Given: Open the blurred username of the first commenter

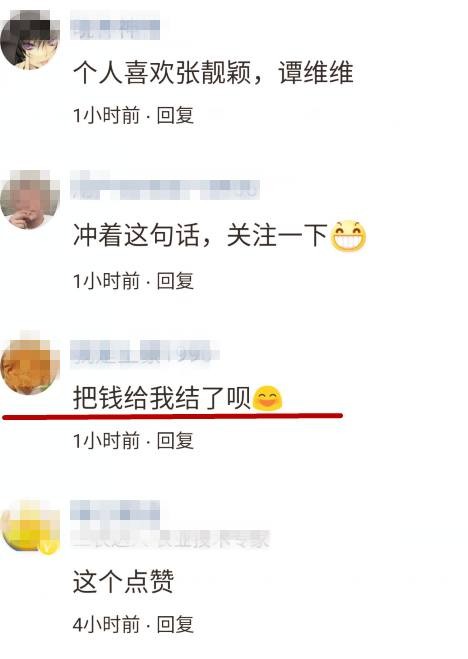Looking at the screenshot, I should click(115, 28).
